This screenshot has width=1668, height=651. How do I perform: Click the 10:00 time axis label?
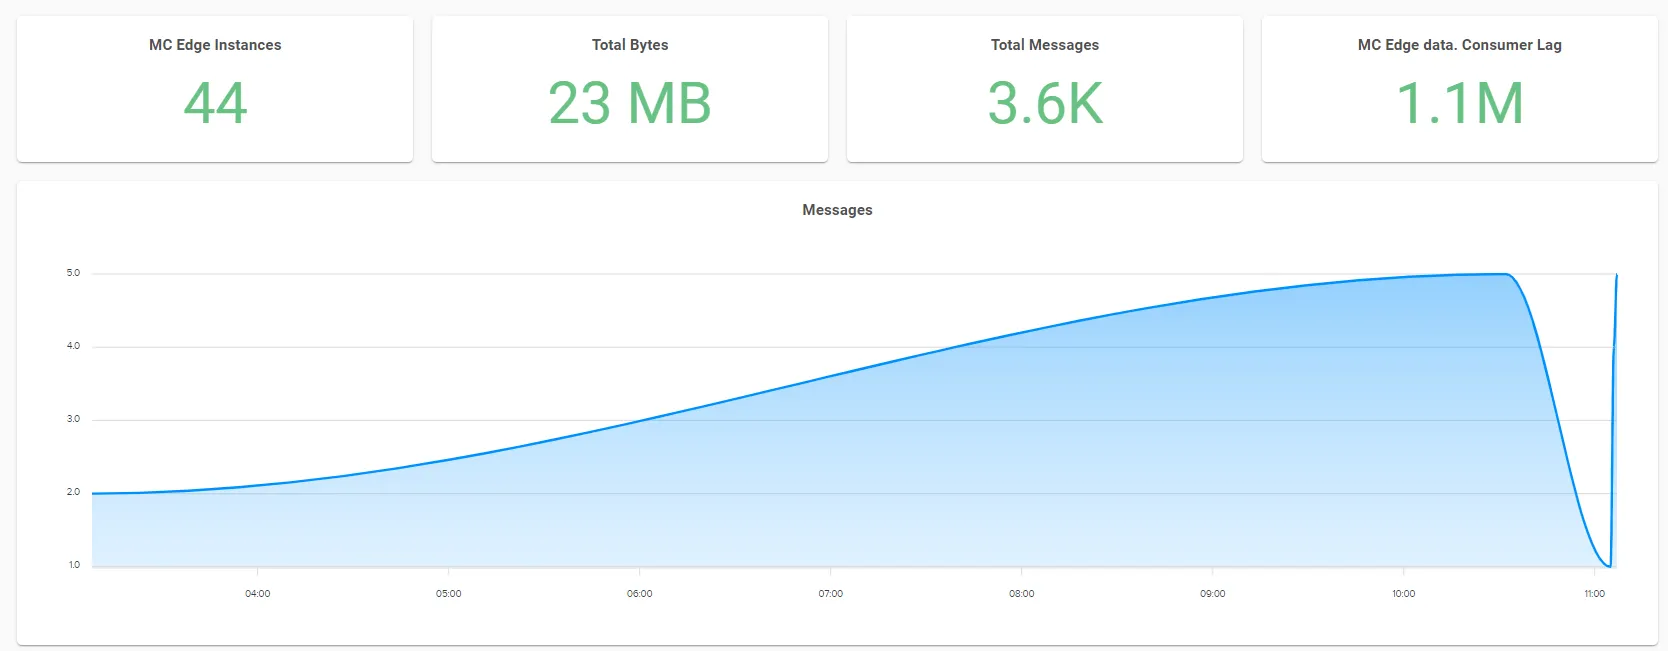click(x=1403, y=594)
